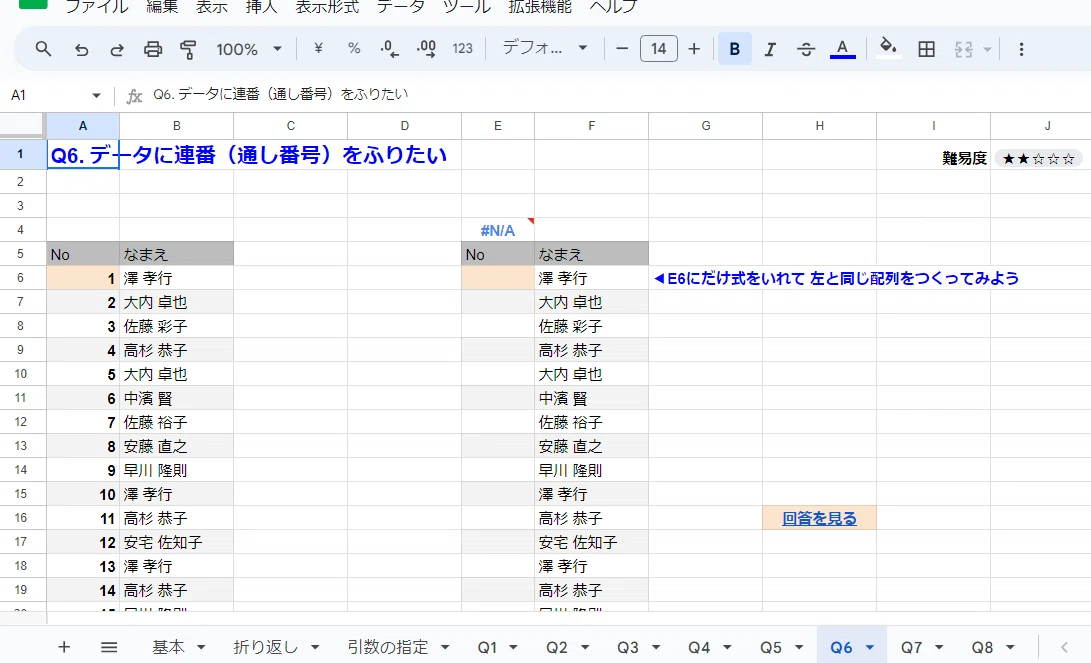Open the 表示 menu
1091x663 pixels.
coord(212,7)
